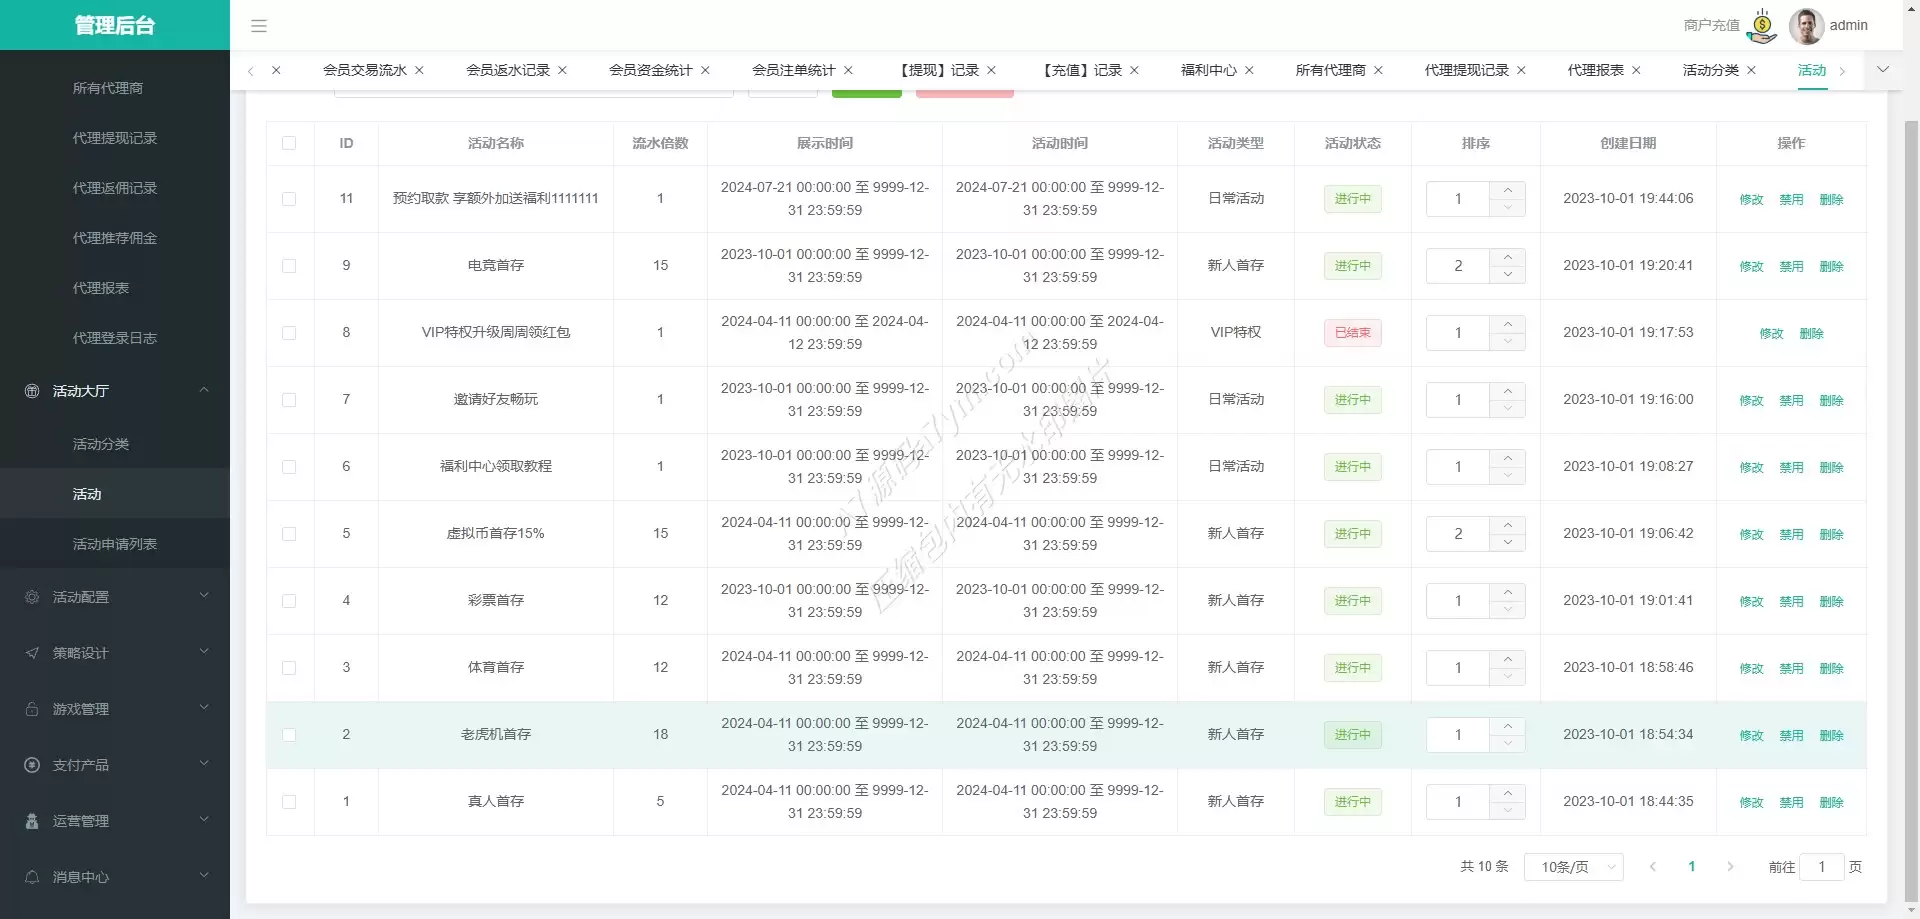Click the merchant recharge money bag icon
The width and height of the screenshot is (1920, 919).
pos(1762,26)
